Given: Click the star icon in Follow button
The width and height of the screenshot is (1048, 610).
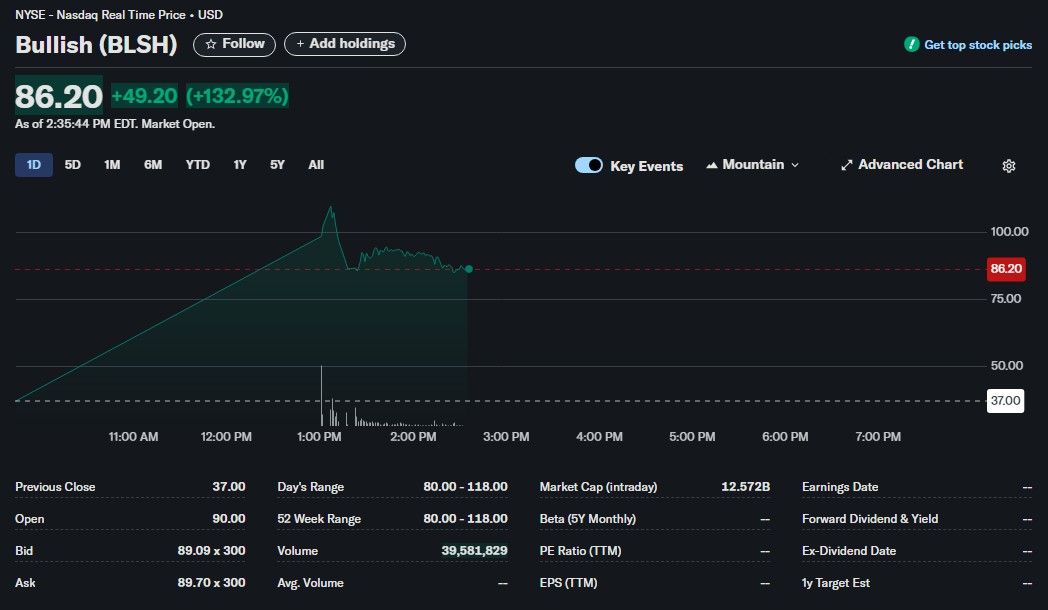Looking at the screenshot, I should click(211, 44).
